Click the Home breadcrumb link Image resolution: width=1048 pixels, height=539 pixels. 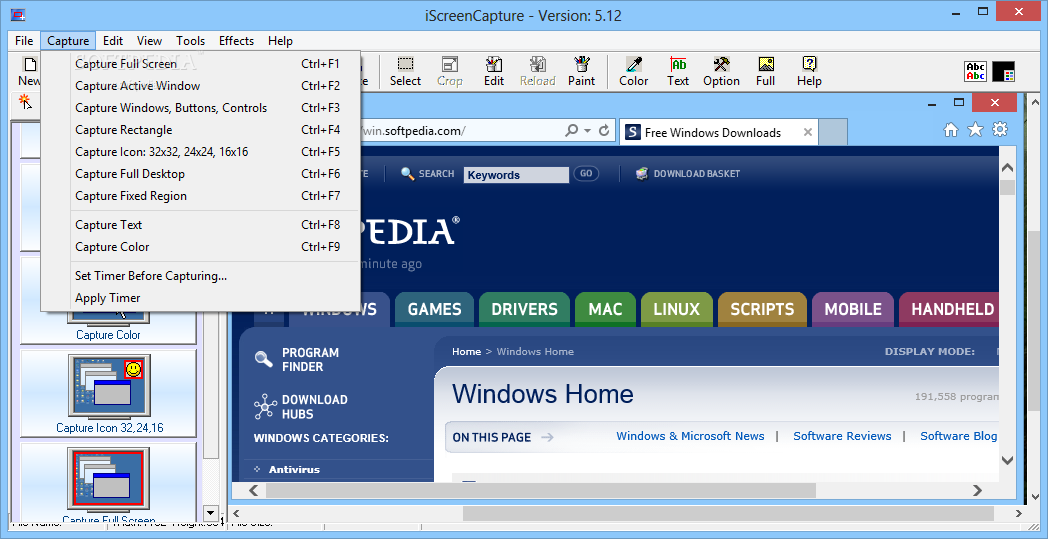pos(467,351)
